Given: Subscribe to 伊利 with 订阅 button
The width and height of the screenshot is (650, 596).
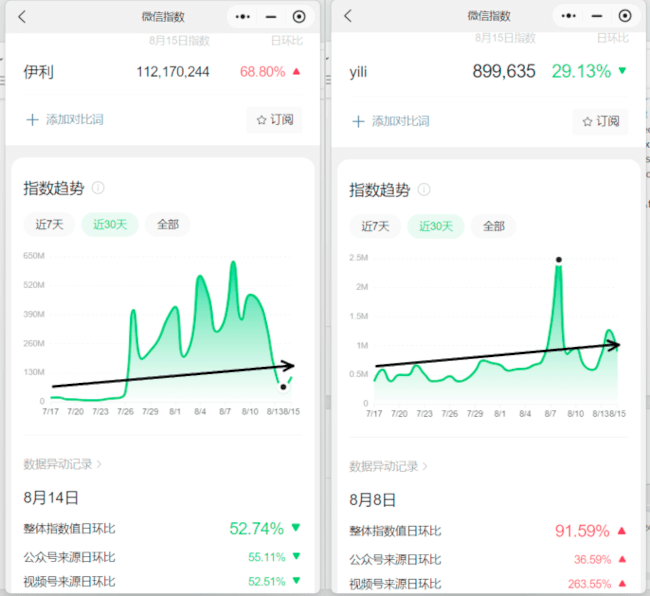Looking at the screenshot, I should point(275,120).
